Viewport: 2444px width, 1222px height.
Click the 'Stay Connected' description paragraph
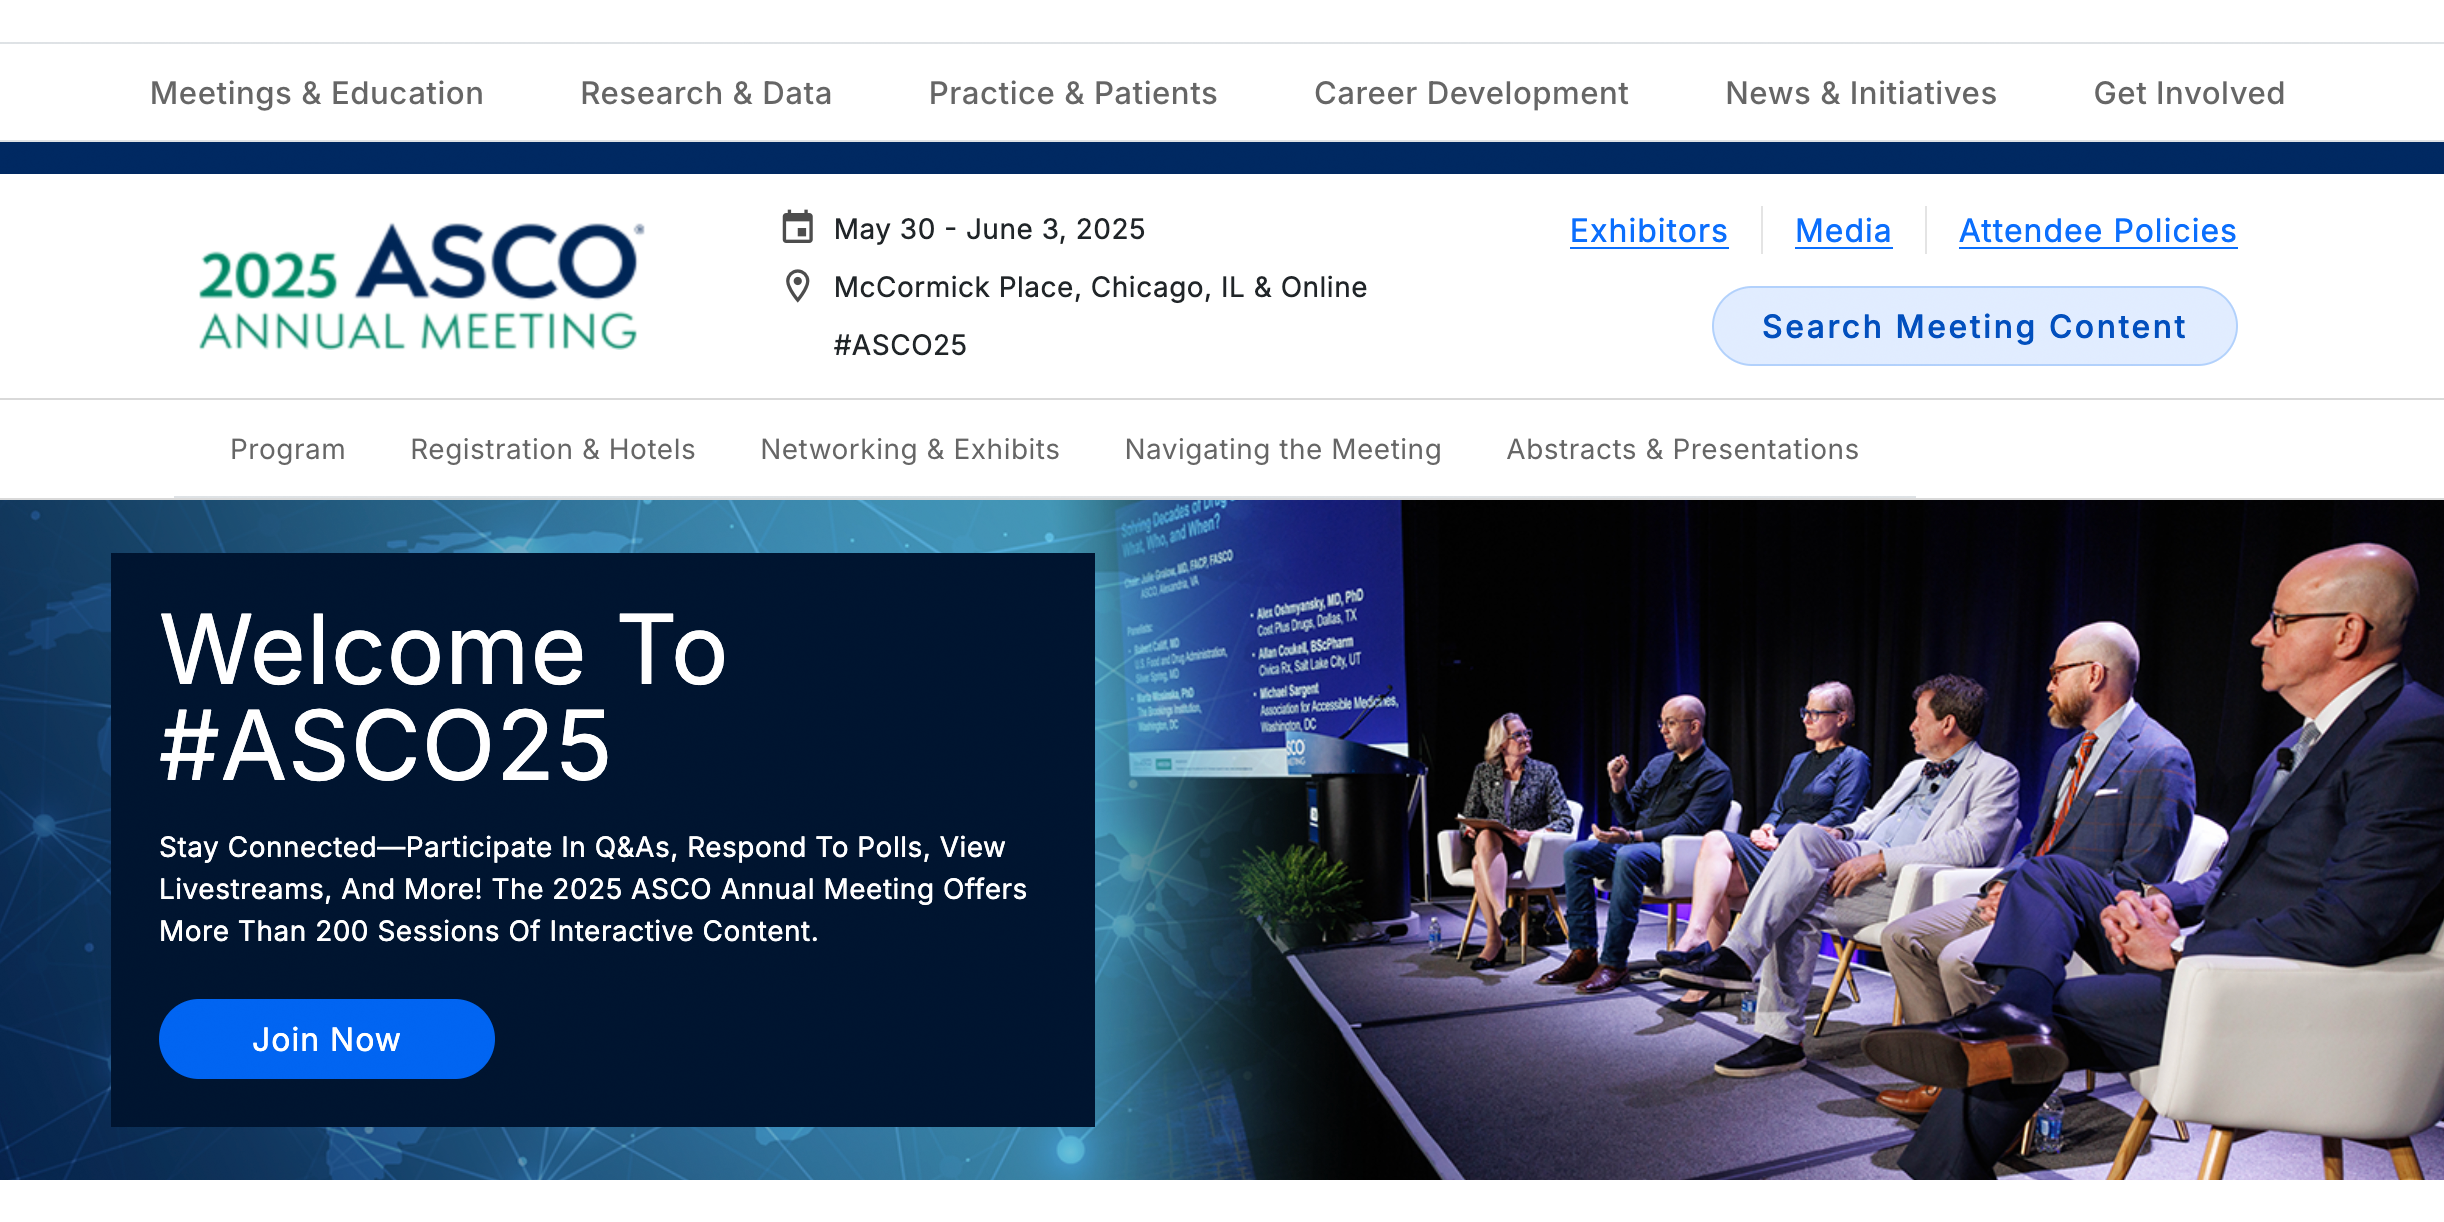[593, 889]
